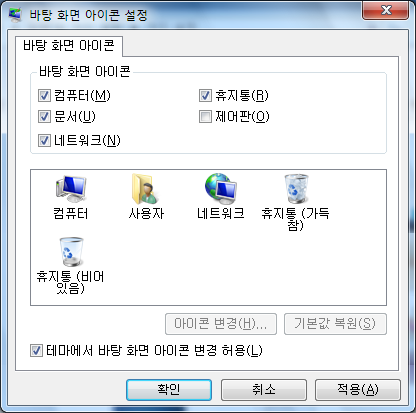The image size is (416, 413).
Task: Click the title bar window icon
Action: coord(14,14)
